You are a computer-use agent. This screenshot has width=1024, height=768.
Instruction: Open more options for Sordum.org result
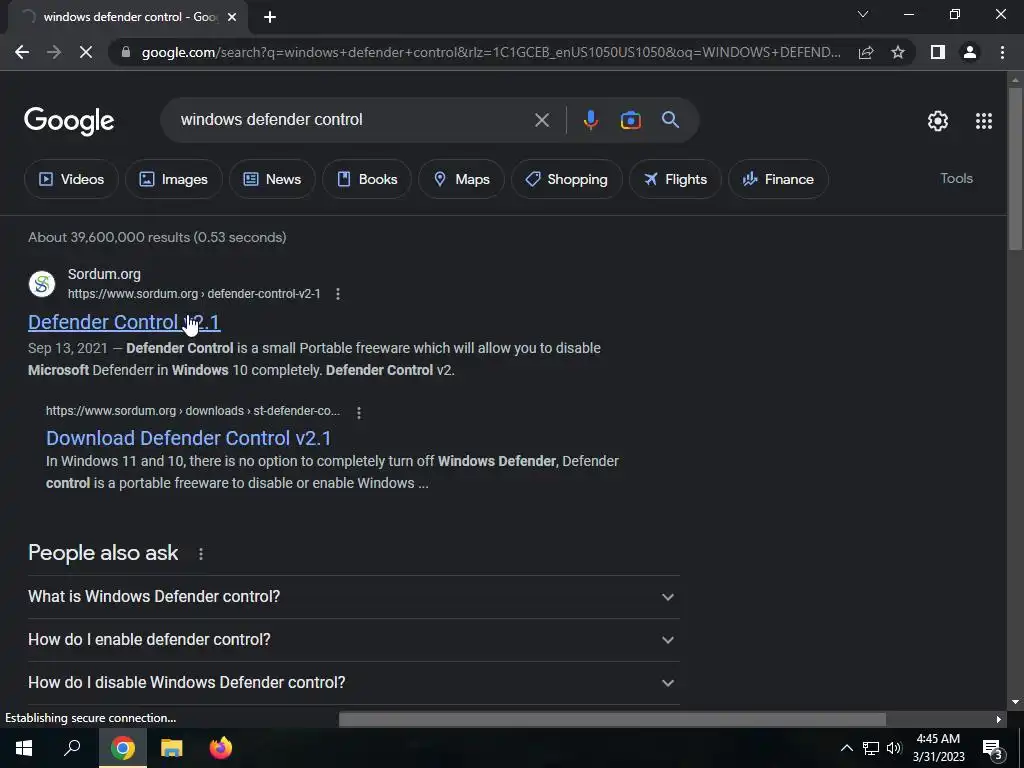click(338, 294)
